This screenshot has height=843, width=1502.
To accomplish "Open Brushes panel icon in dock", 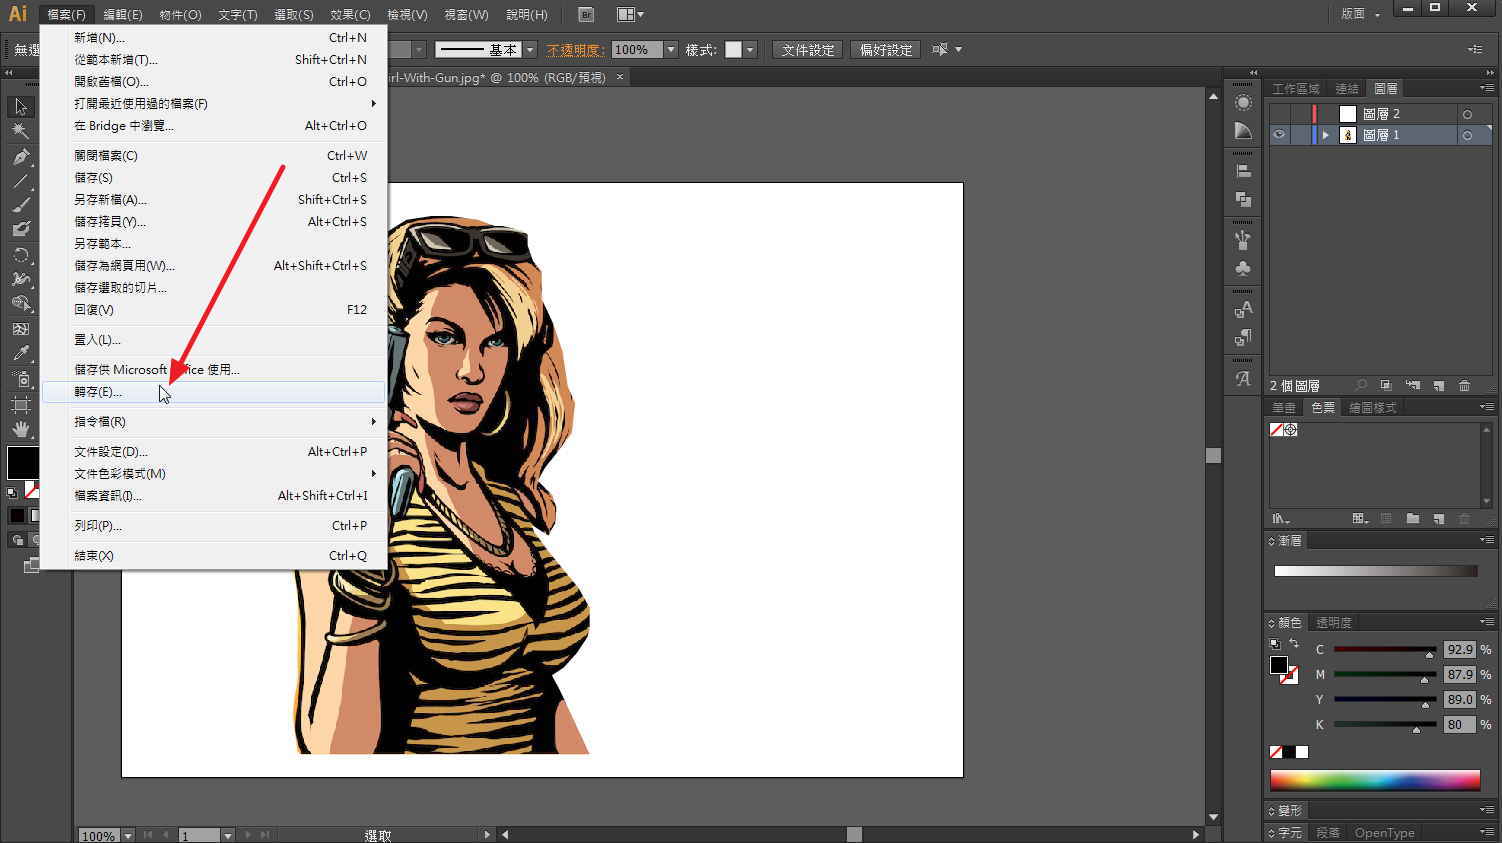I will pyautogui.click(x=1243, y=240).
